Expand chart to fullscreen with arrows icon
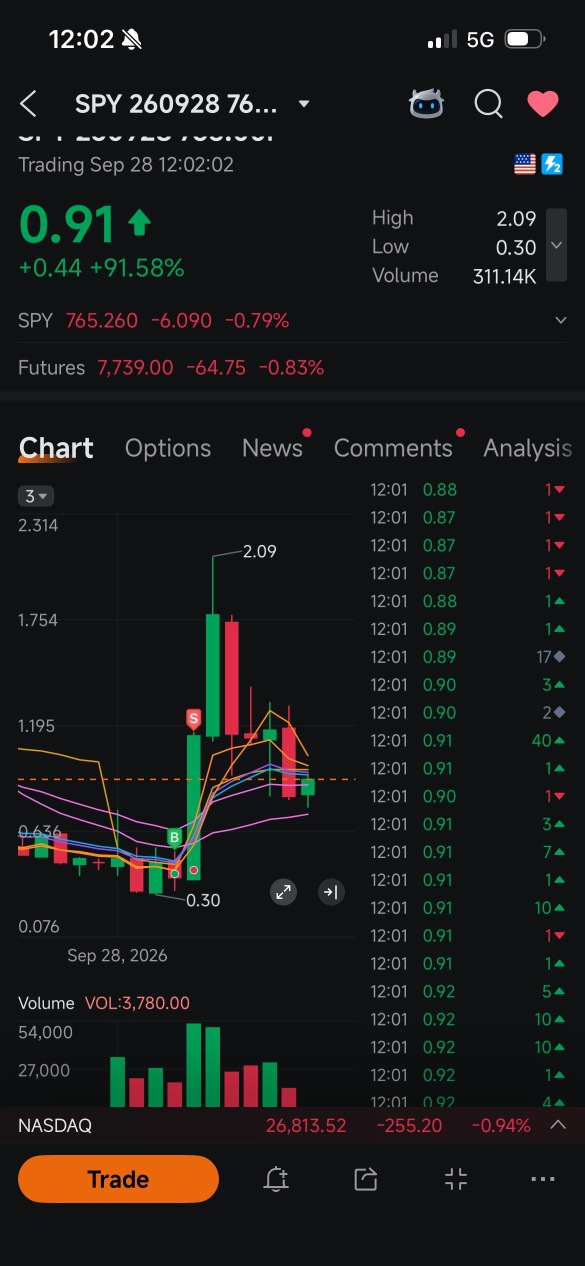The height and width of the screenshot is (1266, 585). [284, 892]
